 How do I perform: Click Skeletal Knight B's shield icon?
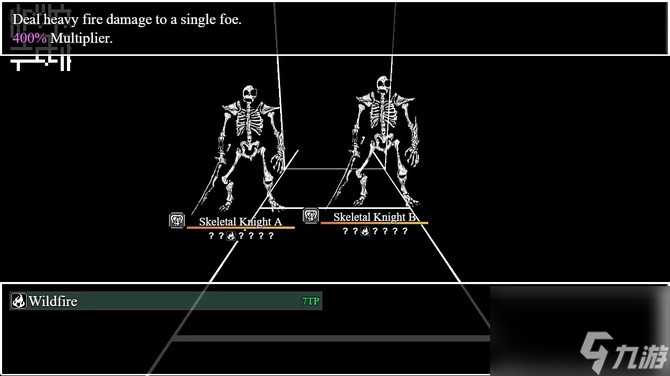311,216
